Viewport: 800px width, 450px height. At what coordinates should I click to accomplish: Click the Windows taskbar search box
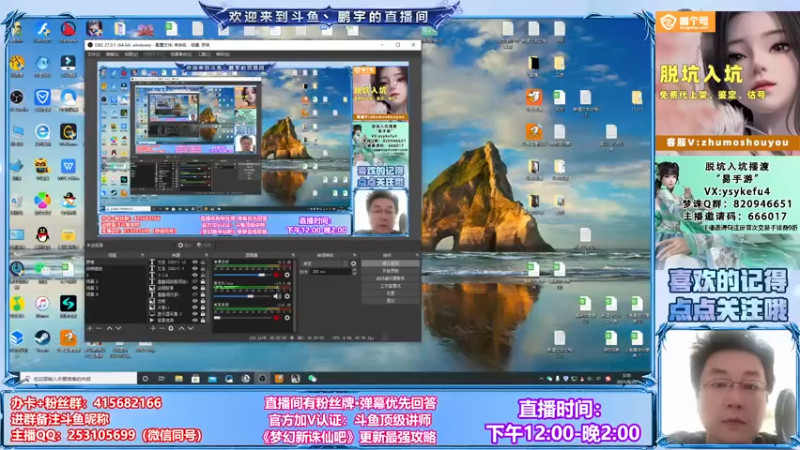tap(79, 379)
